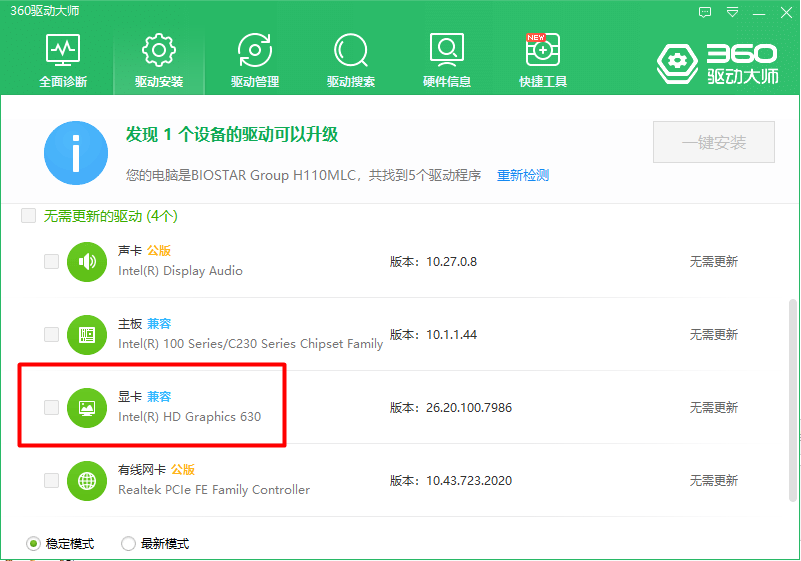The height and width of the screenshot is (561, 801).
Task: Close the 360驱动大师 window
Action: 786,12
